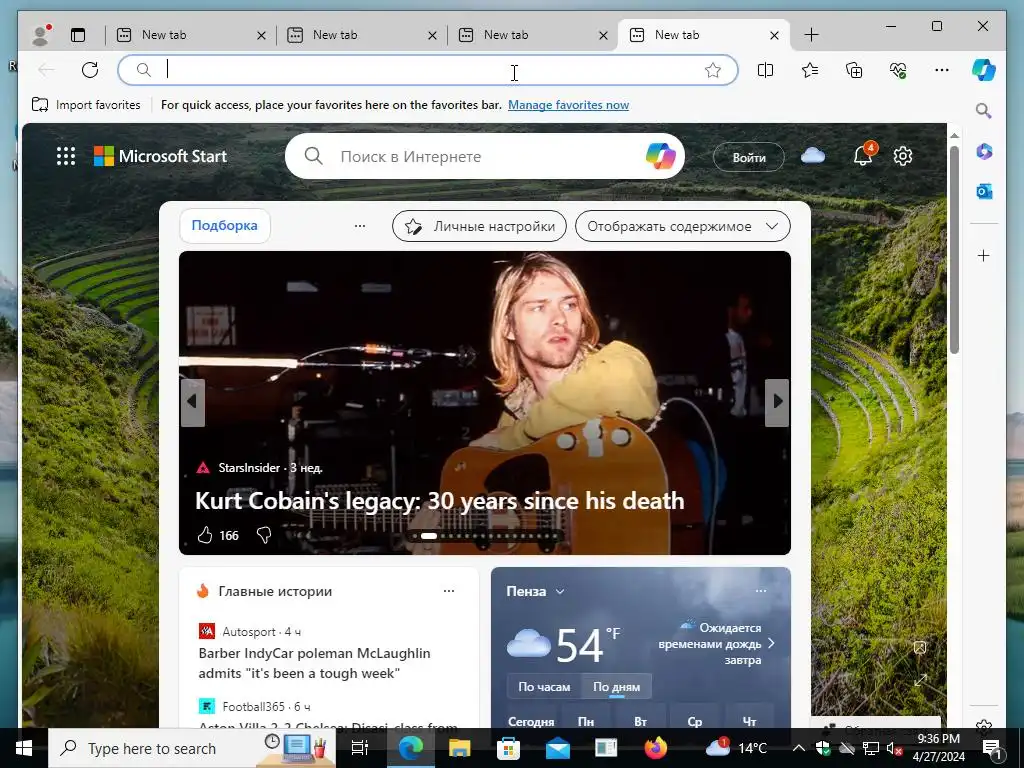Switch weather to По дням
Viewport: 1024px width, 768px height.
coord(616,687)
